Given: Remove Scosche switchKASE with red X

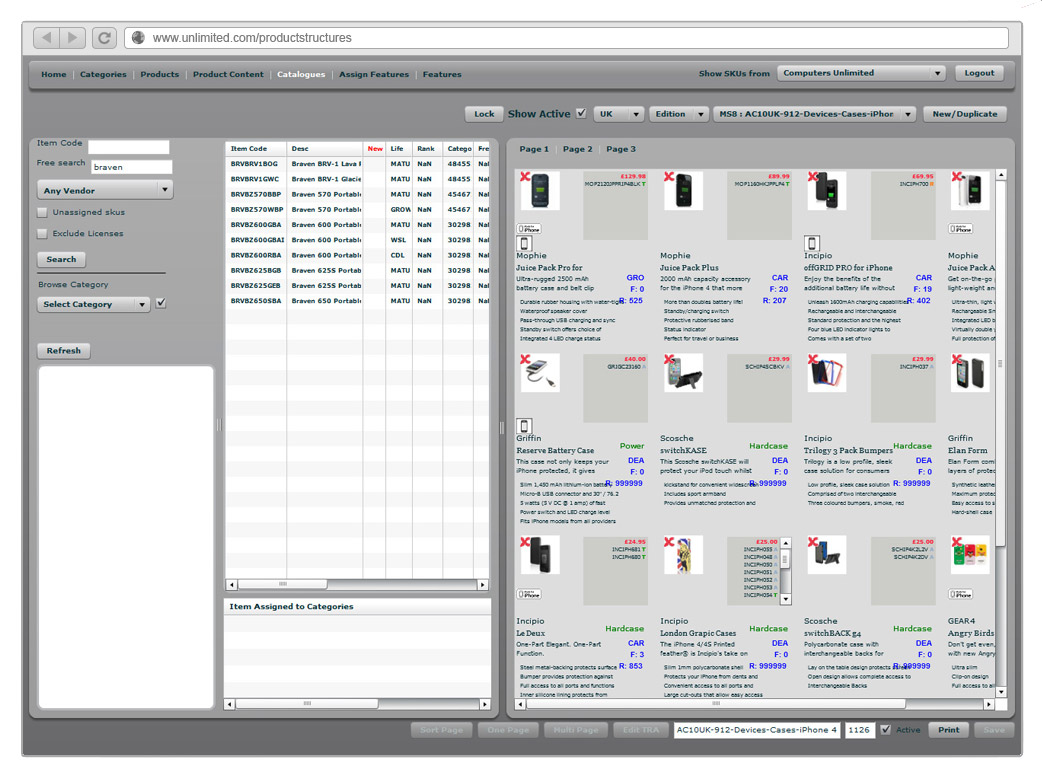Looking at the screenshot, I should [x=669, y=359].
